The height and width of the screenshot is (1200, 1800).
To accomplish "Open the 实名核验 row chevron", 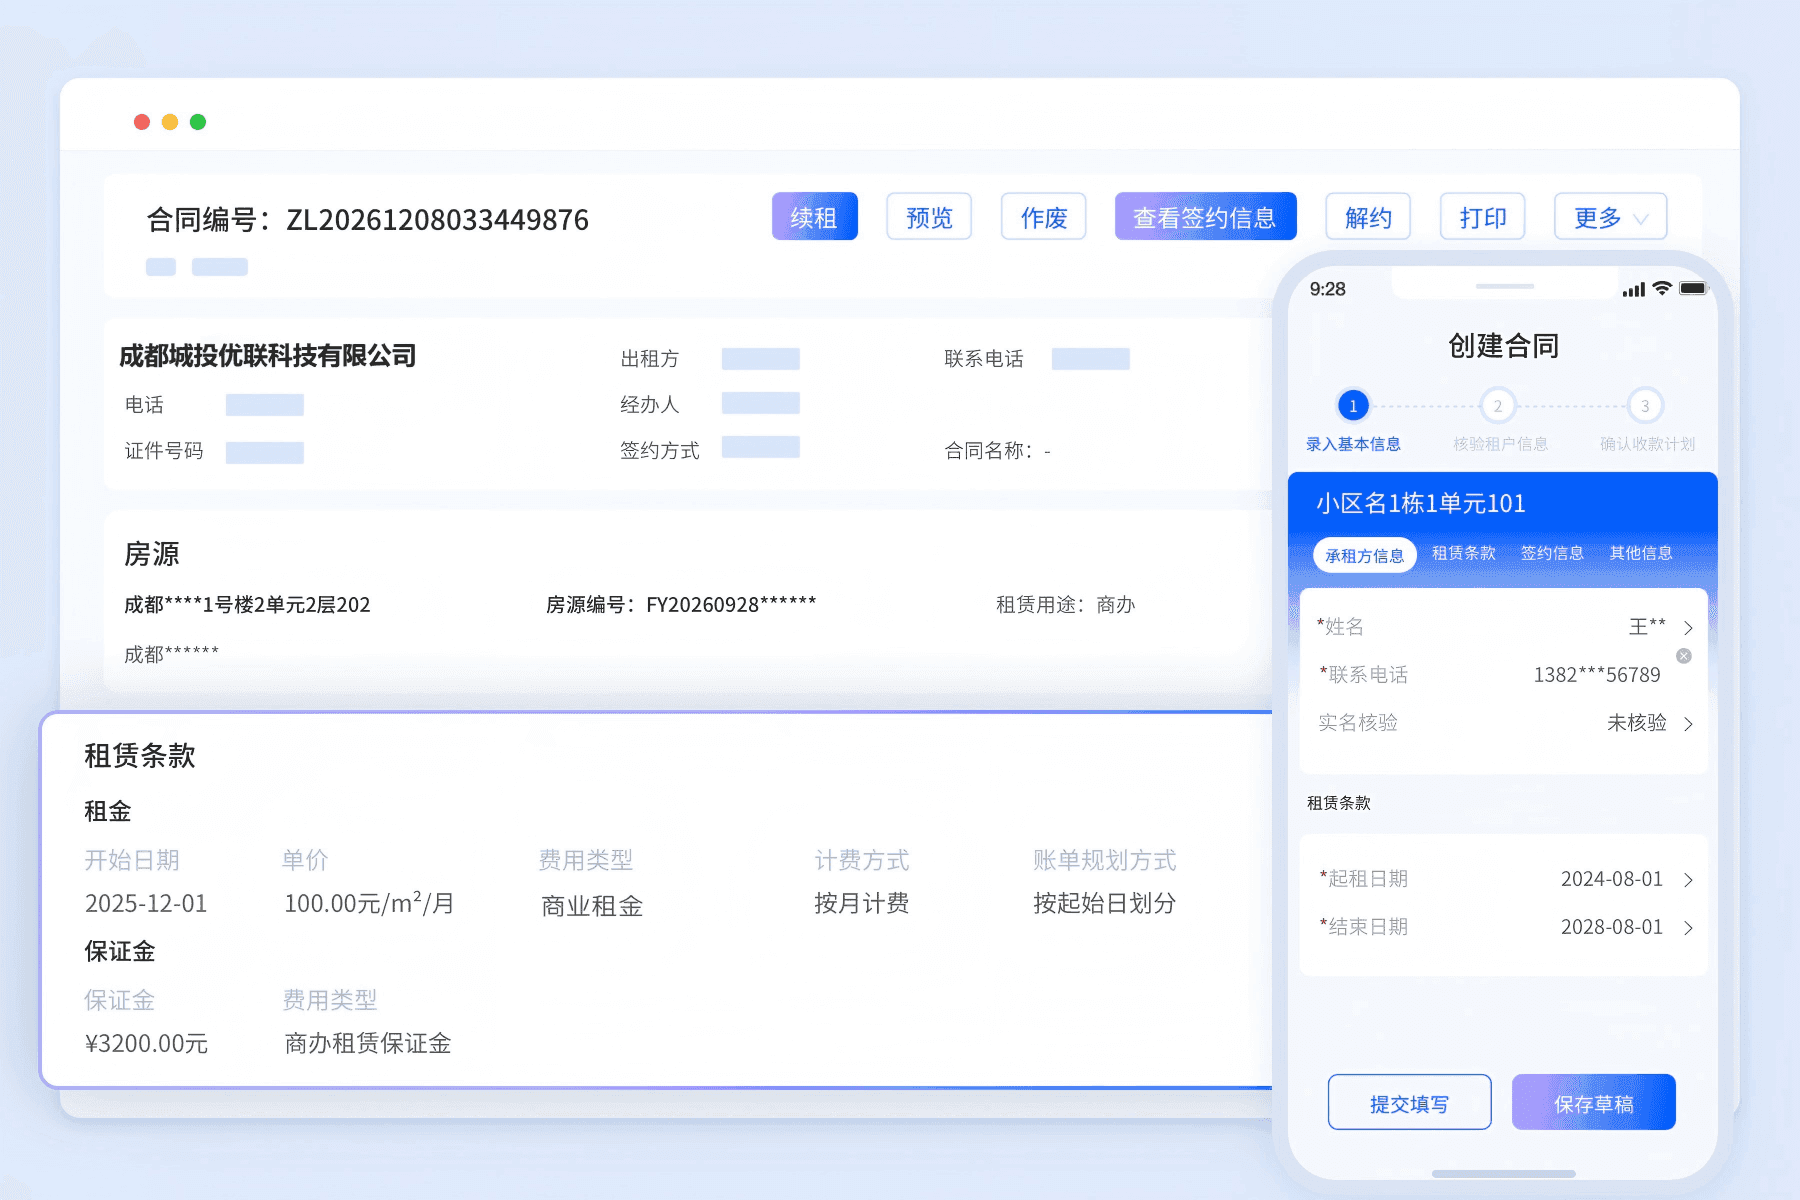I will point(1688,724).
